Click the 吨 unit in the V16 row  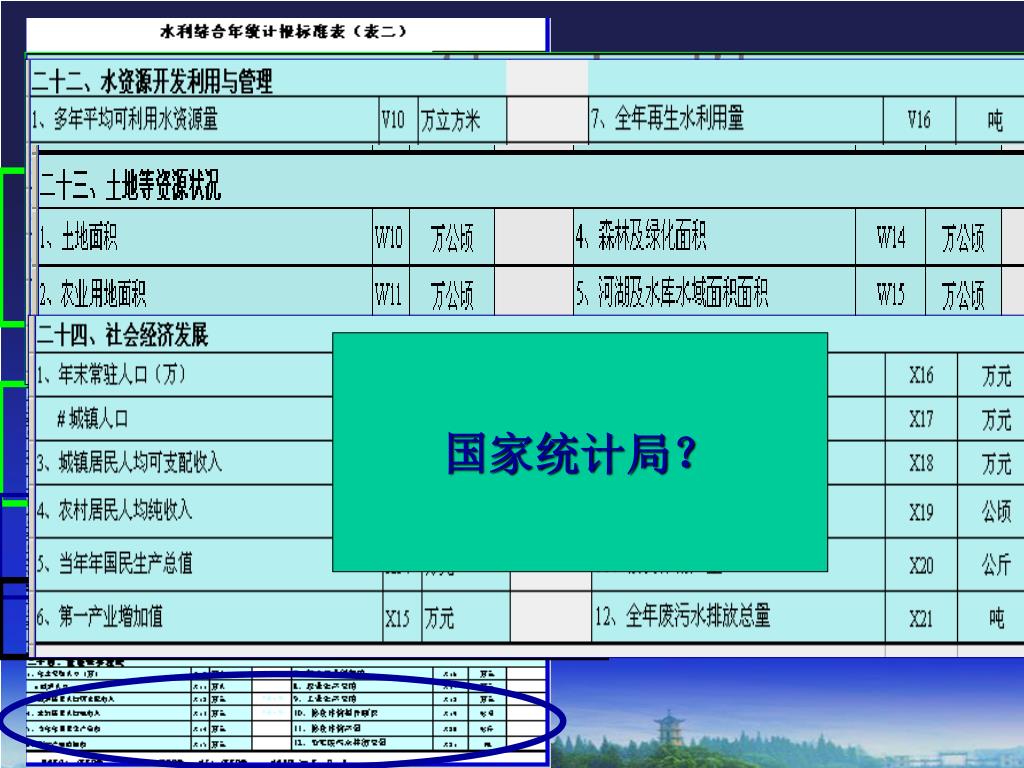tap(995, 121)
